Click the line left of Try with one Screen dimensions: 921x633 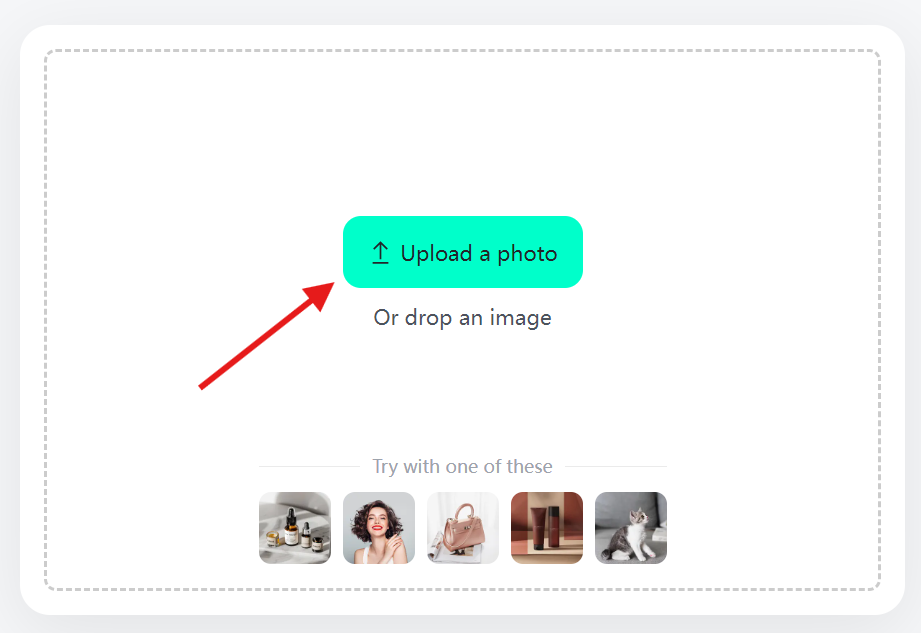point(310,467)
